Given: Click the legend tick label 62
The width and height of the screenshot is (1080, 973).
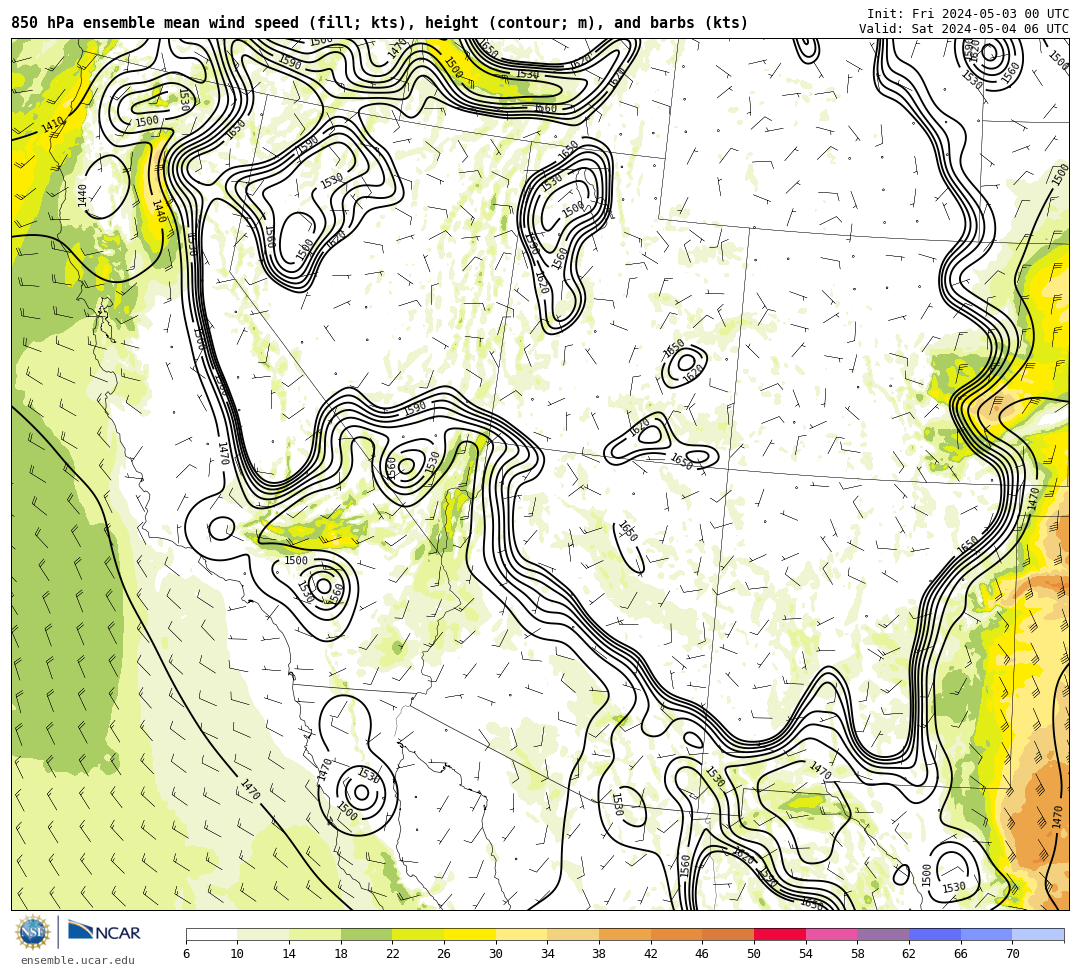Looking at the screenshot, I should click(x=908, y=954).
